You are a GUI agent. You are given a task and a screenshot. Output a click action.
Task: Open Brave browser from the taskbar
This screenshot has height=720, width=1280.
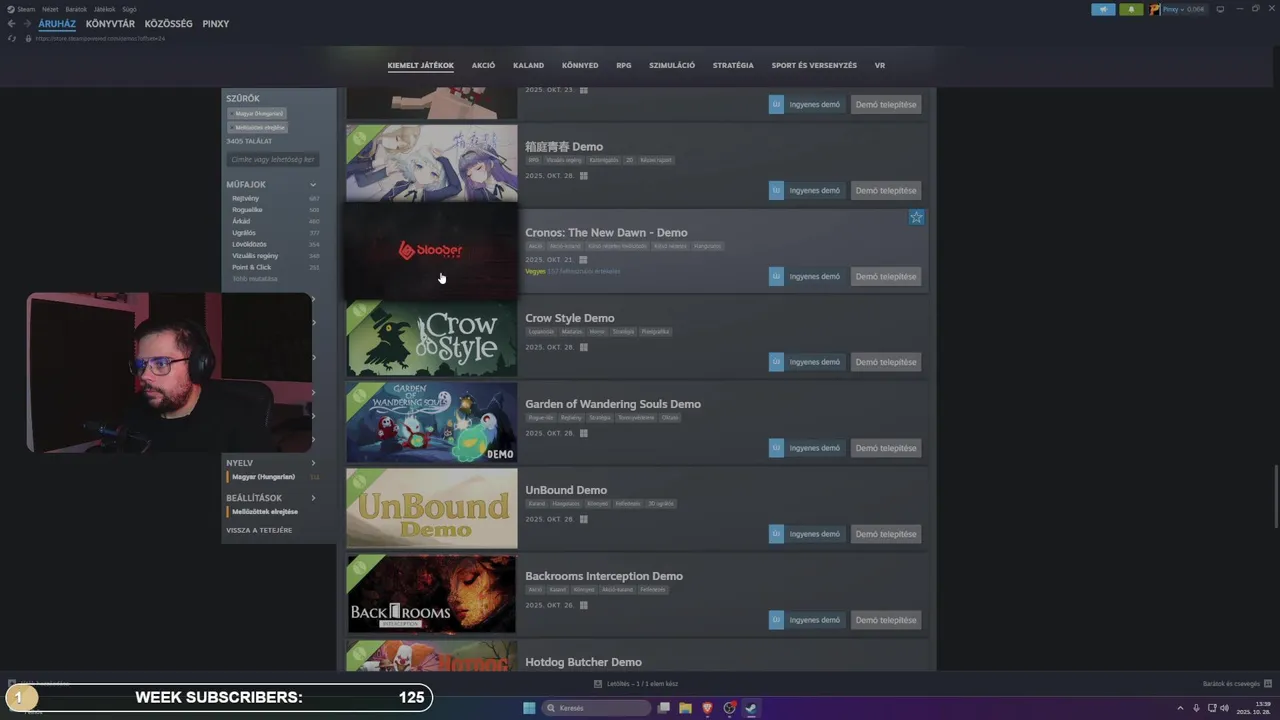coord(708,708)
